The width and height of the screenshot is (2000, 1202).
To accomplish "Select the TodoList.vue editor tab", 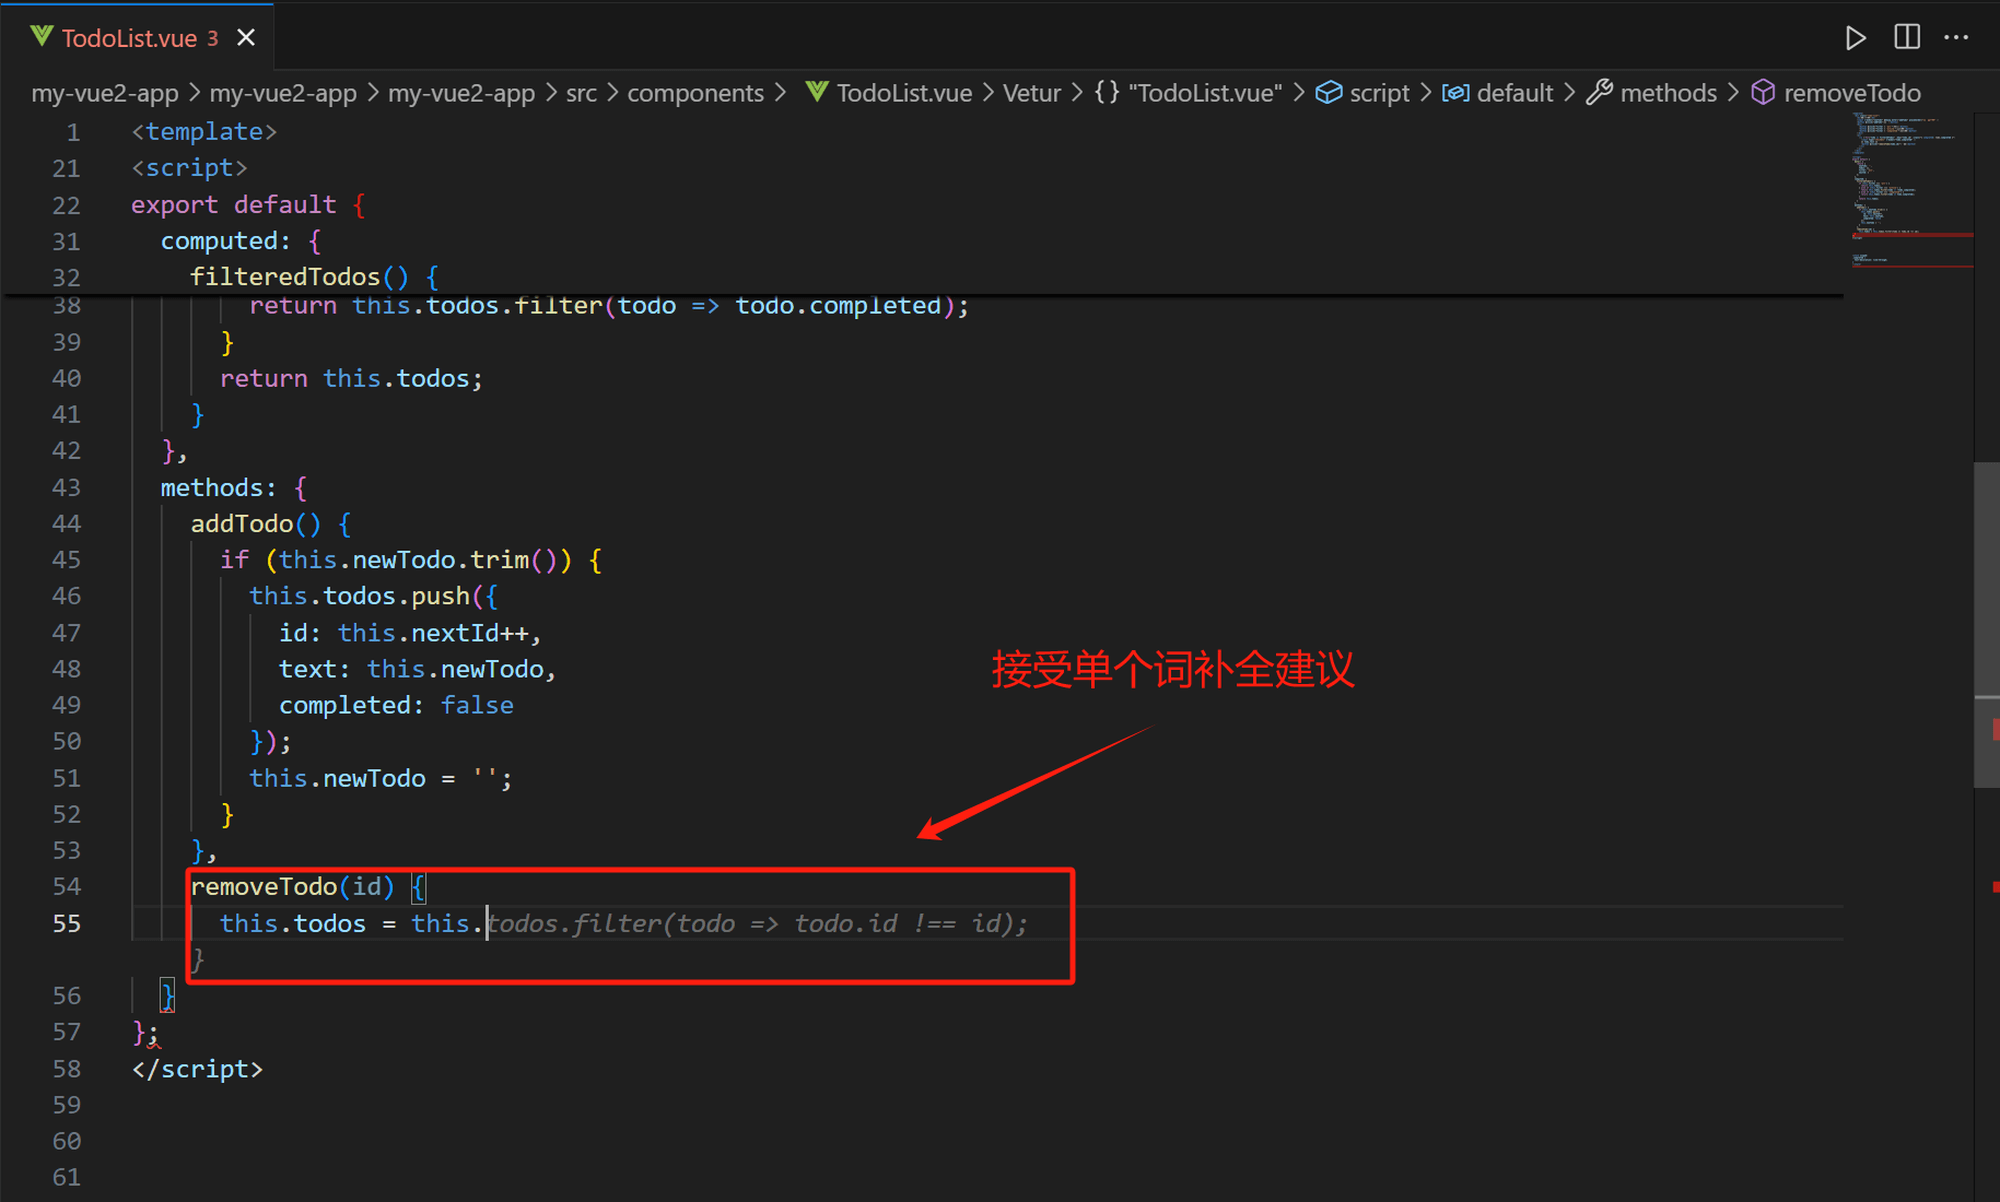I will 129,38.
